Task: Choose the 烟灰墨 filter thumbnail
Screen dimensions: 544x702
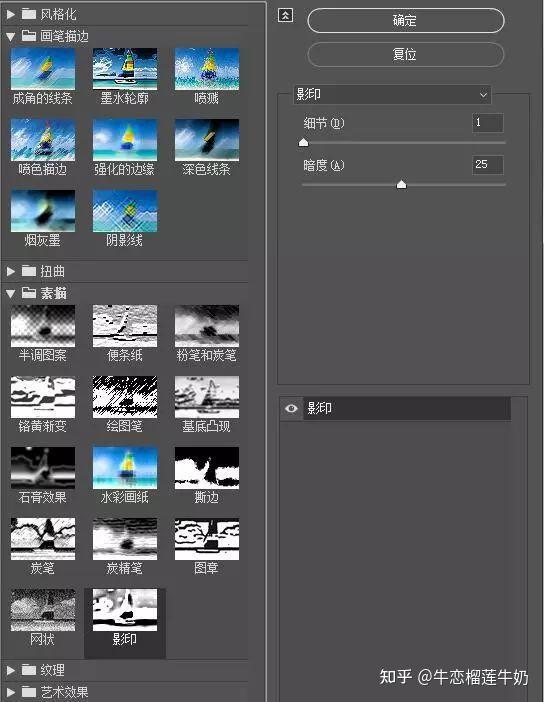Action: tap(43, 211)
